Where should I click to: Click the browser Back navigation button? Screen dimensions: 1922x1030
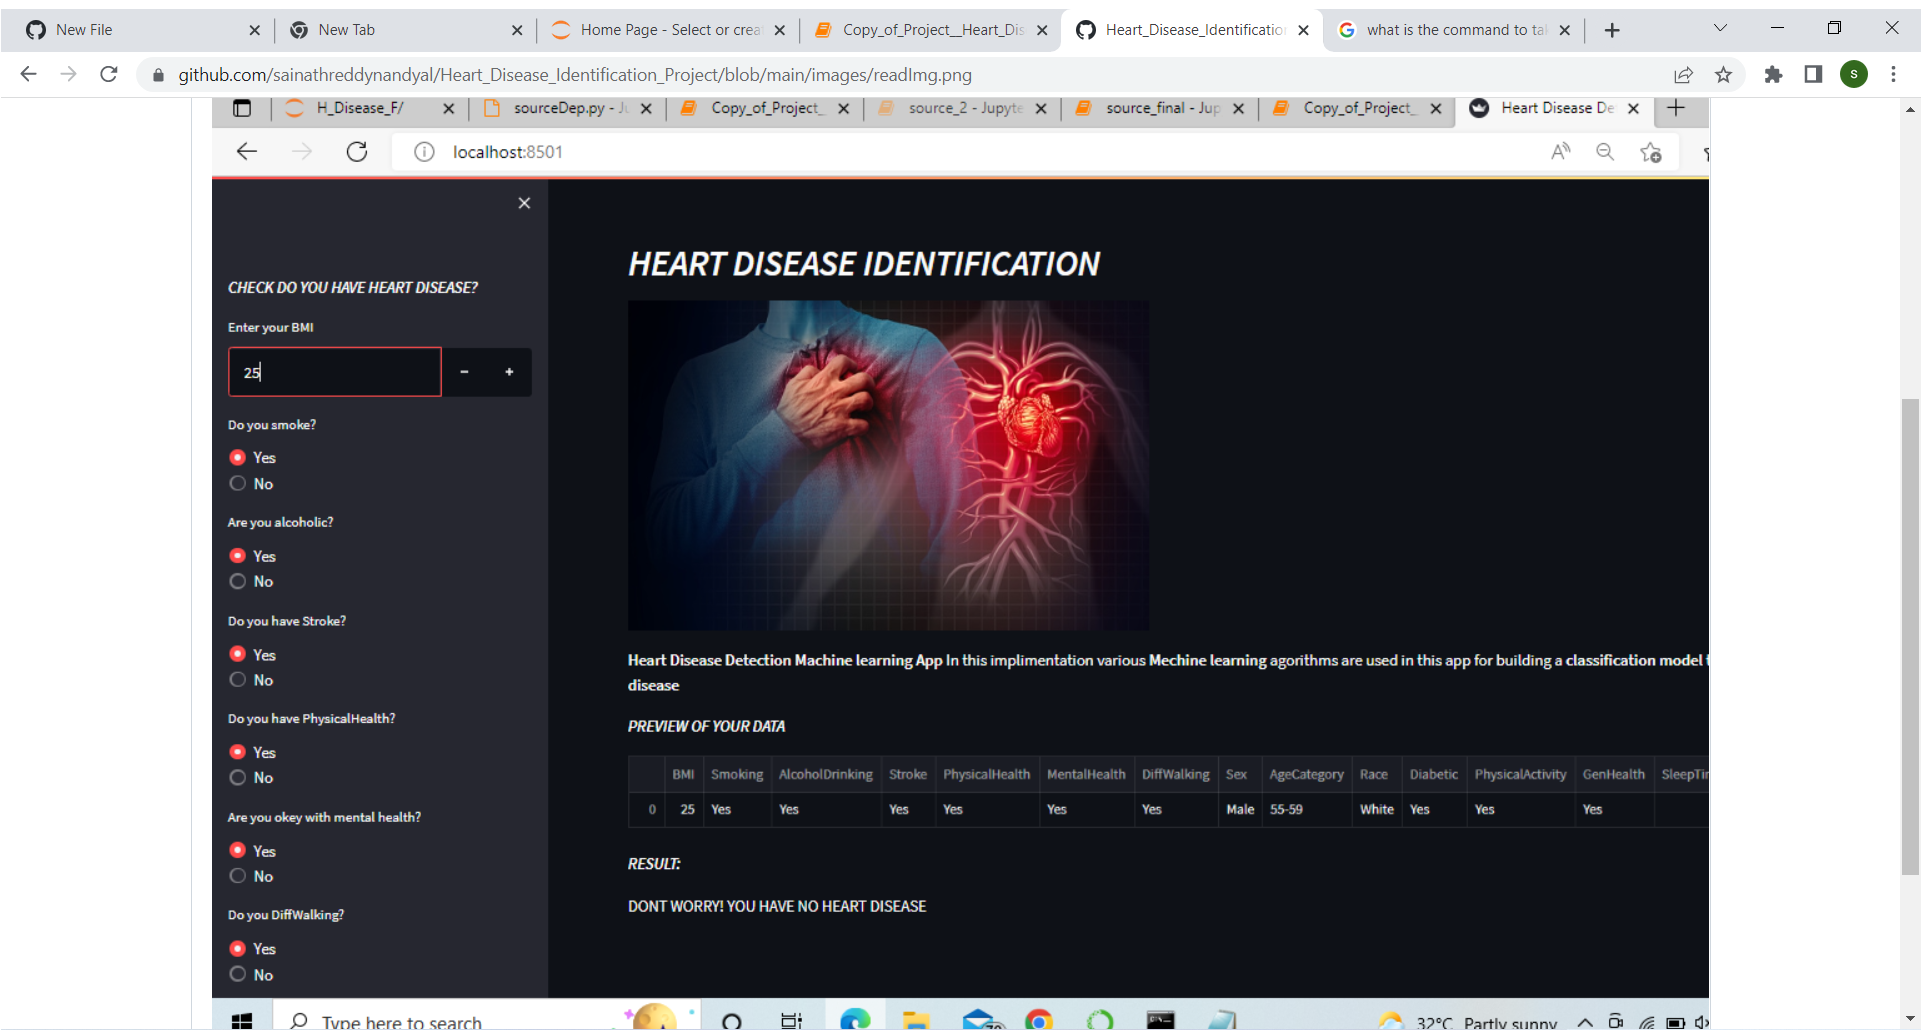(x=27, y=74)
